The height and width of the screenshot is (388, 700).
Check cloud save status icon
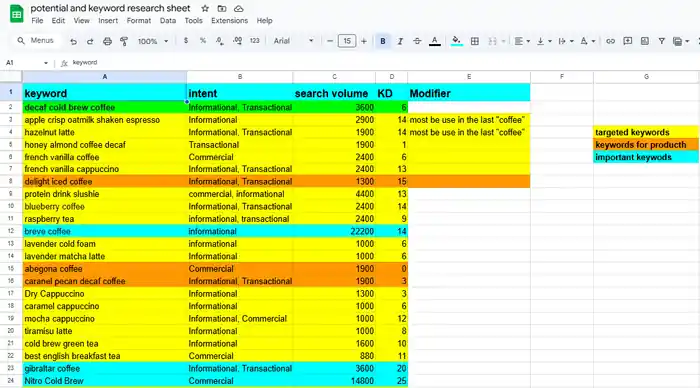(239, 8)
